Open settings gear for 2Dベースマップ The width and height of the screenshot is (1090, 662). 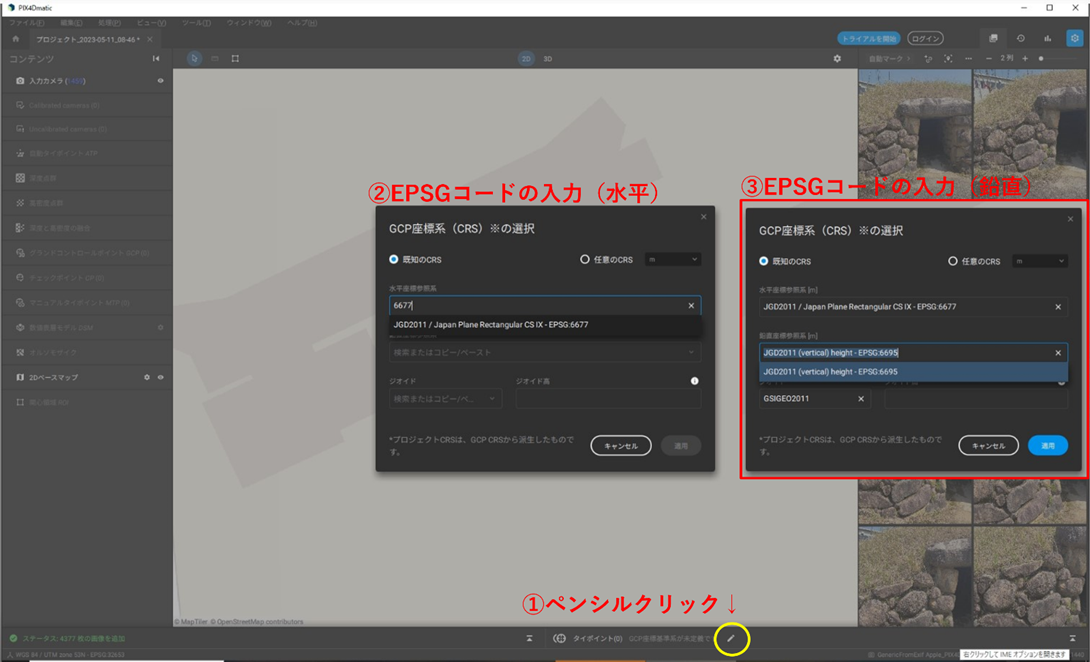[x=147, y=378]
